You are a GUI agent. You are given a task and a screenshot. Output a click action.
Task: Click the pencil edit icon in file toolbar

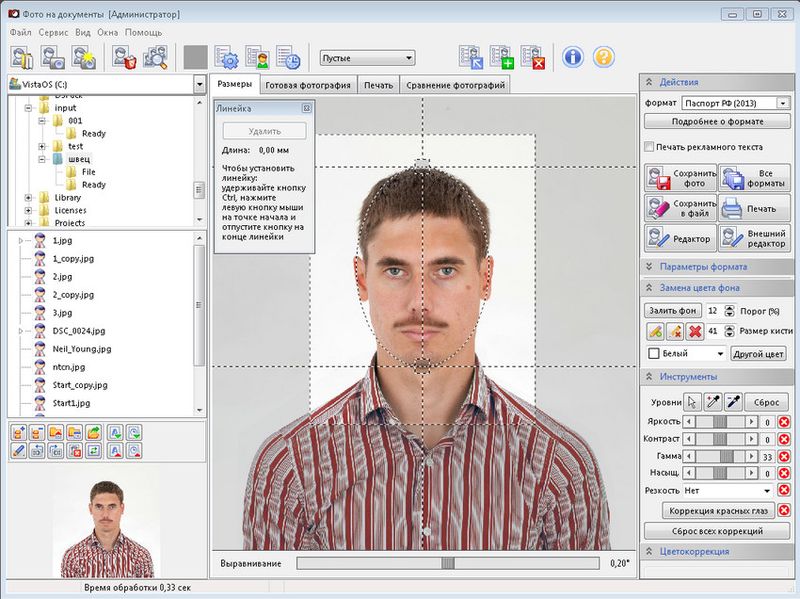(19, 451)
